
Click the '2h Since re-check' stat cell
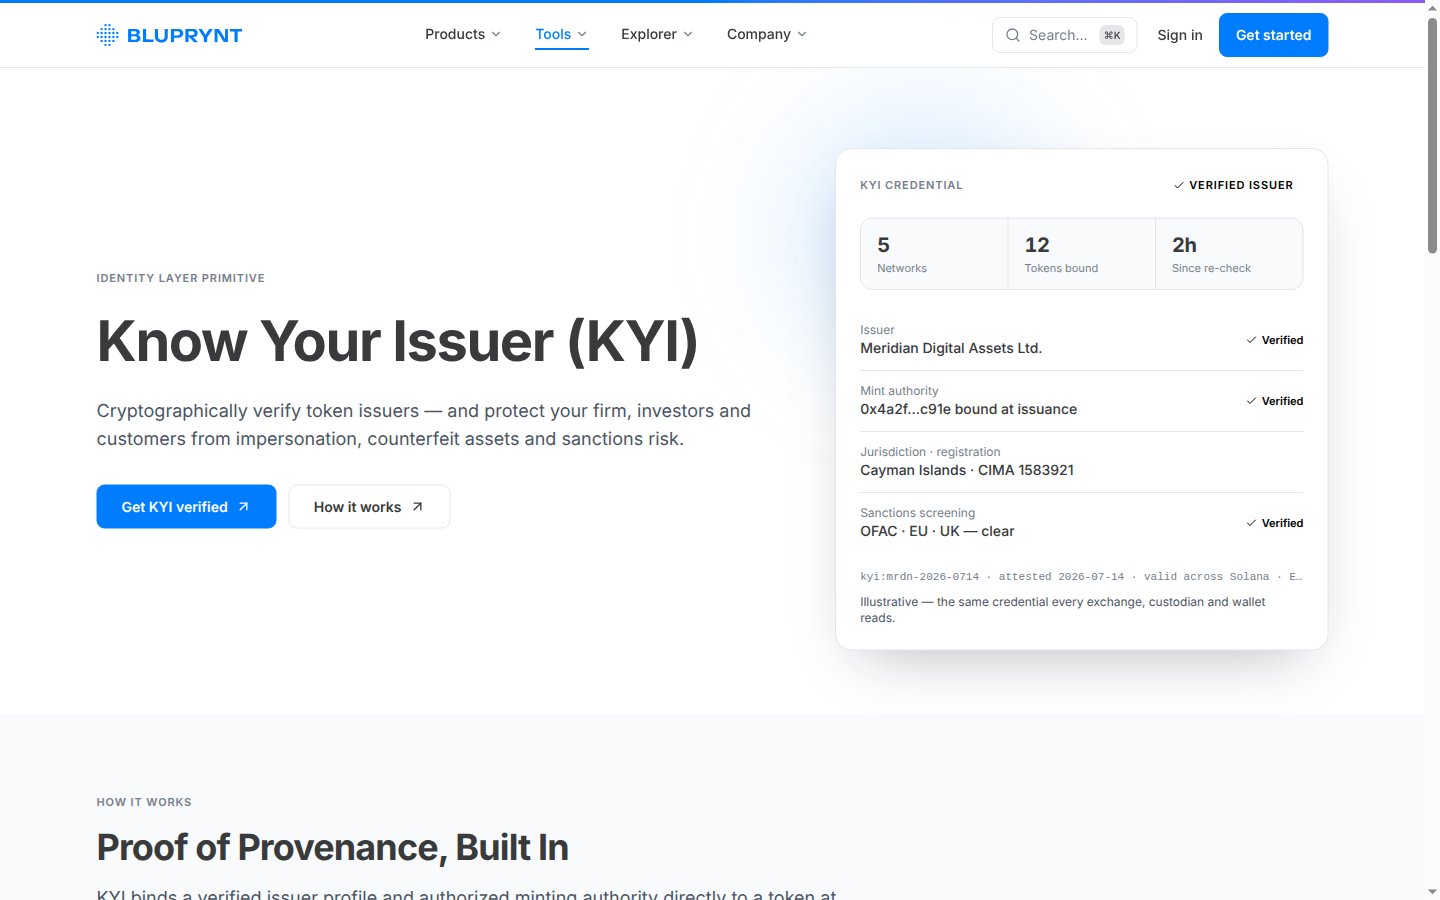(x=1229, y=254)
